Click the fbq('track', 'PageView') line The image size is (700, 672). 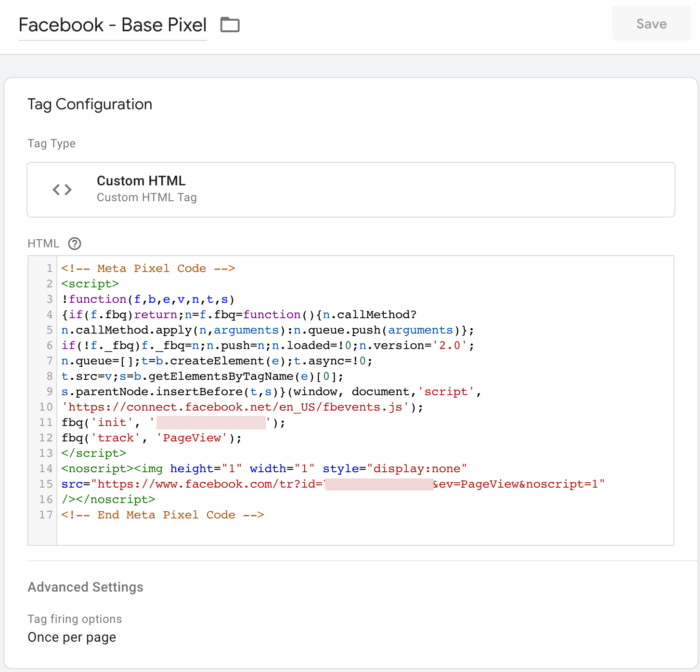click(x=151, y=438)
